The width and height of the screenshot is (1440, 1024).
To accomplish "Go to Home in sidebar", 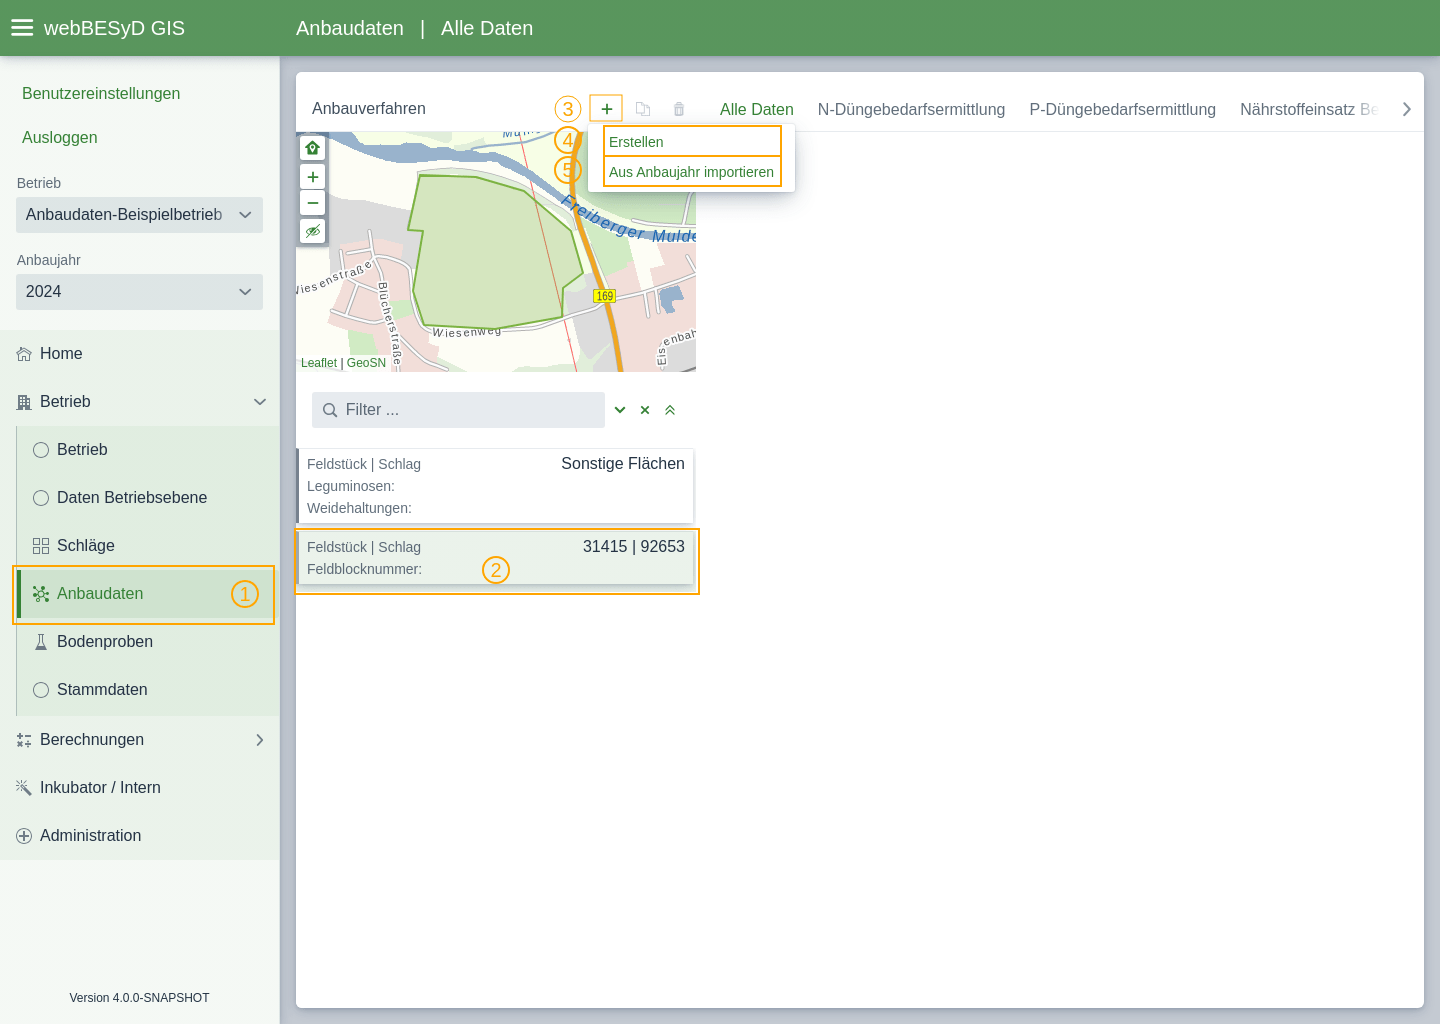I will coord(140,354).
